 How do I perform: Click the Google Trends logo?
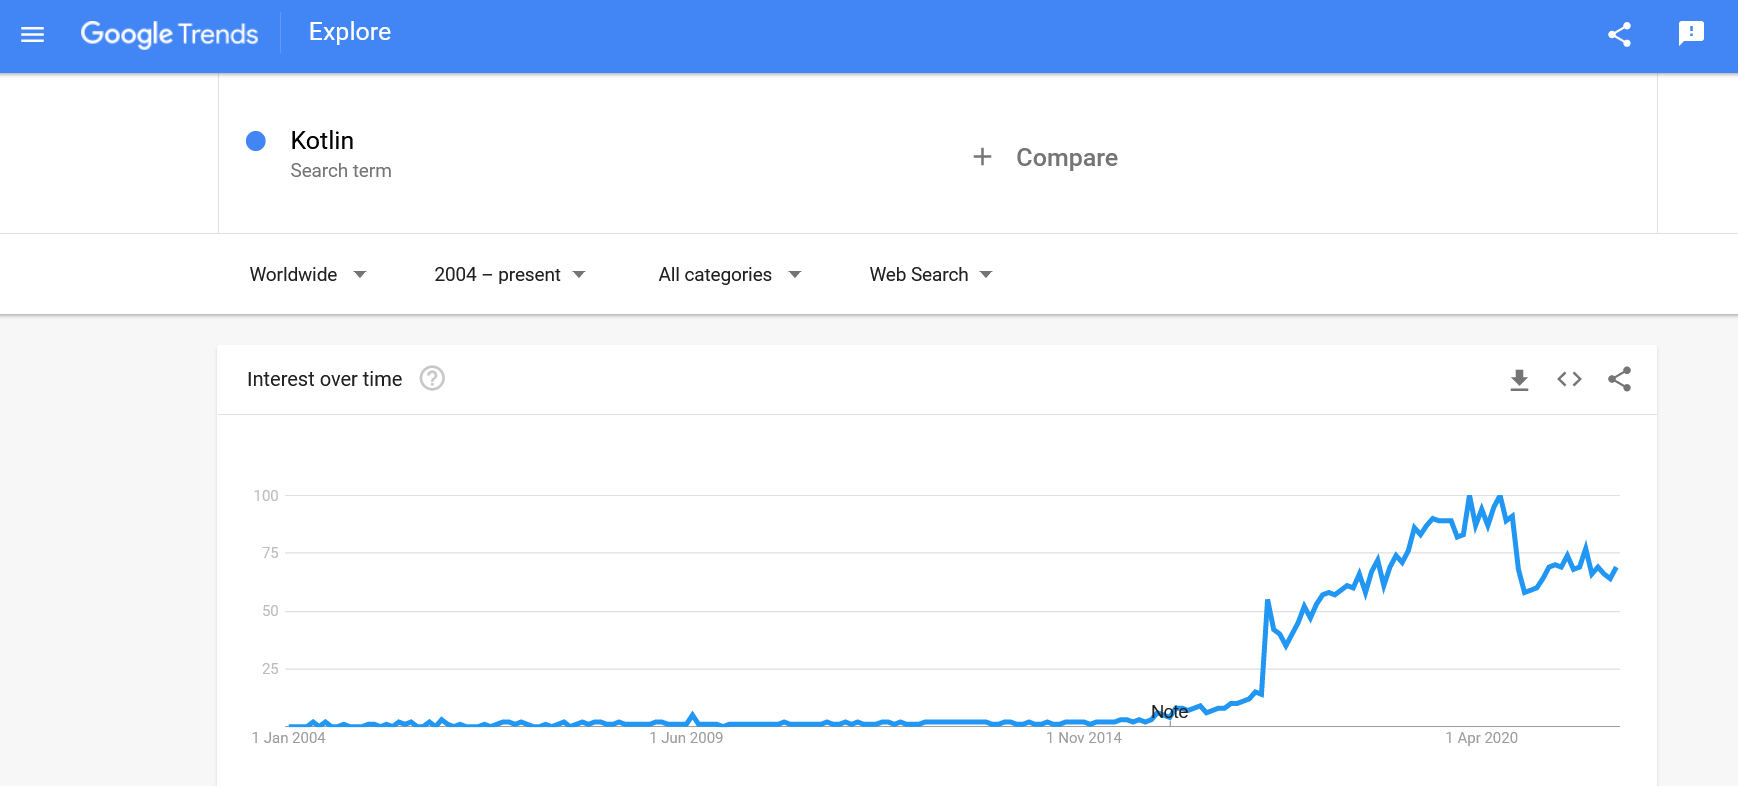click(169, 34)
